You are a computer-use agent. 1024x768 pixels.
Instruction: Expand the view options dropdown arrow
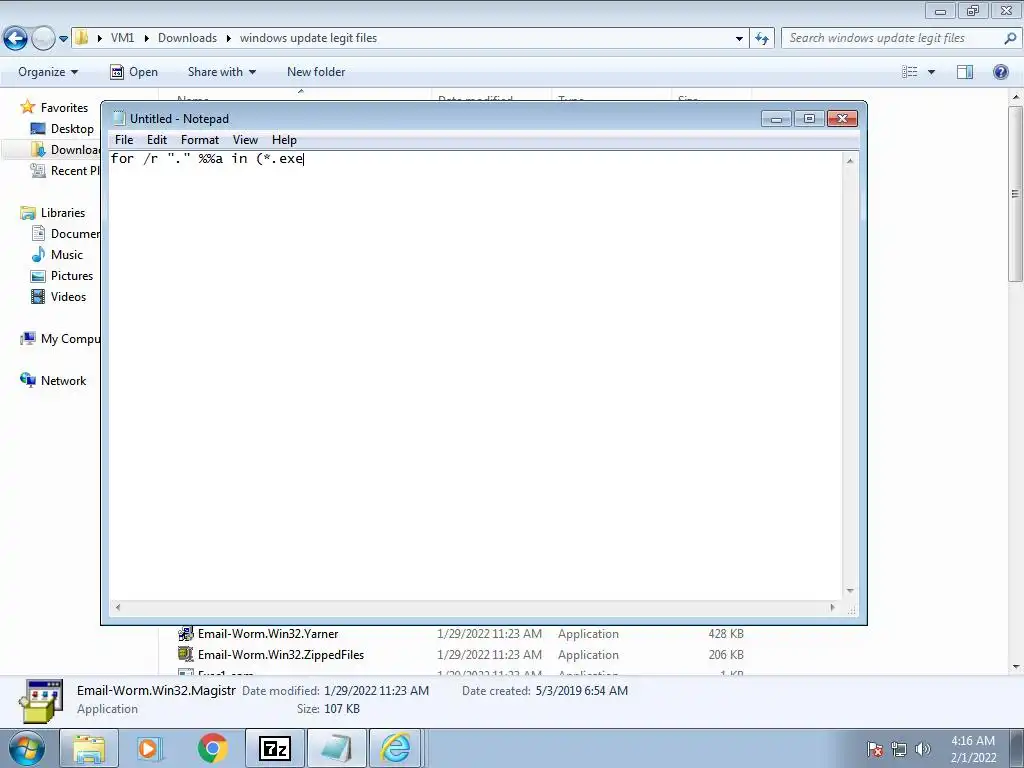(x=931, y=72)
